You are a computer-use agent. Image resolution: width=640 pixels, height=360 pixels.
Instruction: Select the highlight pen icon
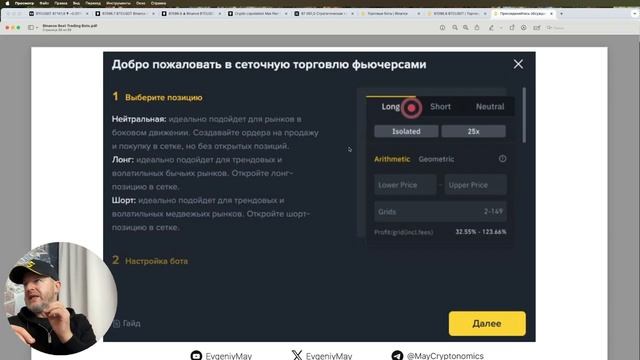[x=491, y=28]
